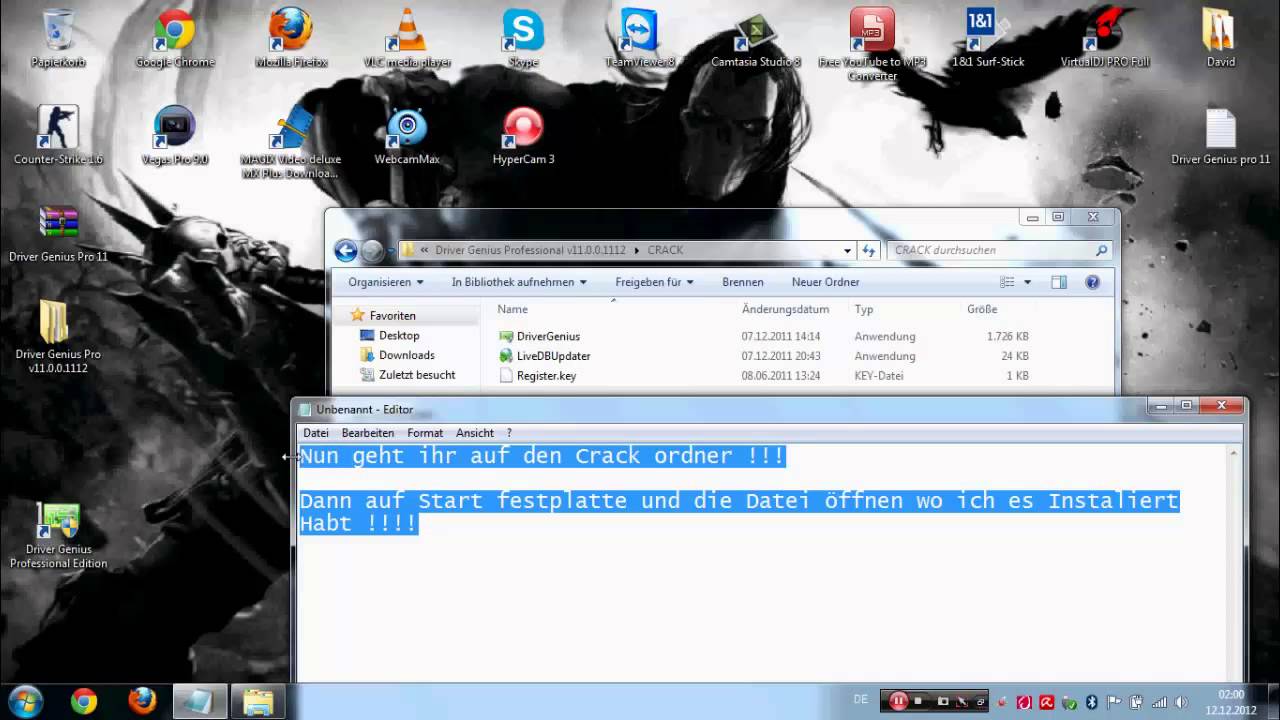Open the Papierkorb recycle bin icon
Image resolution: width=1280 pixels, height=720 pixels.
pyautogui.click(x=58, y=38)
